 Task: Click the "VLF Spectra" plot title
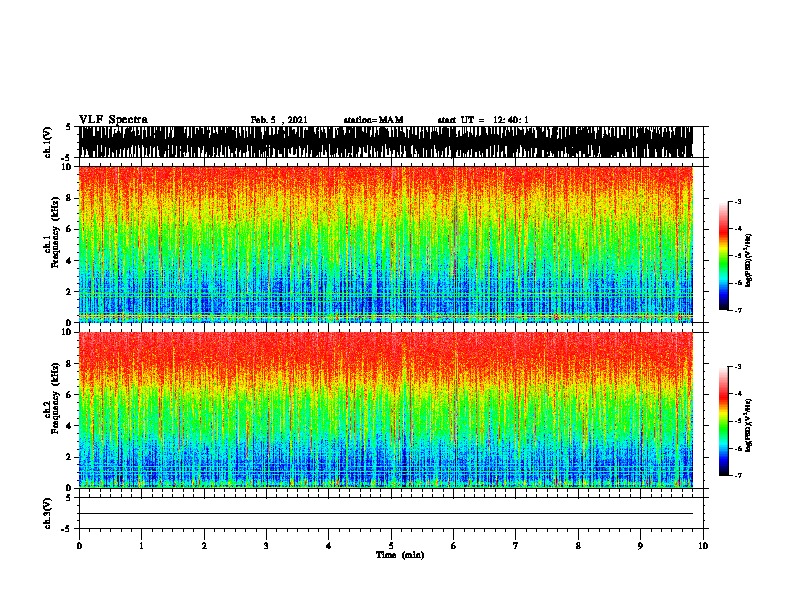point(113,120)
